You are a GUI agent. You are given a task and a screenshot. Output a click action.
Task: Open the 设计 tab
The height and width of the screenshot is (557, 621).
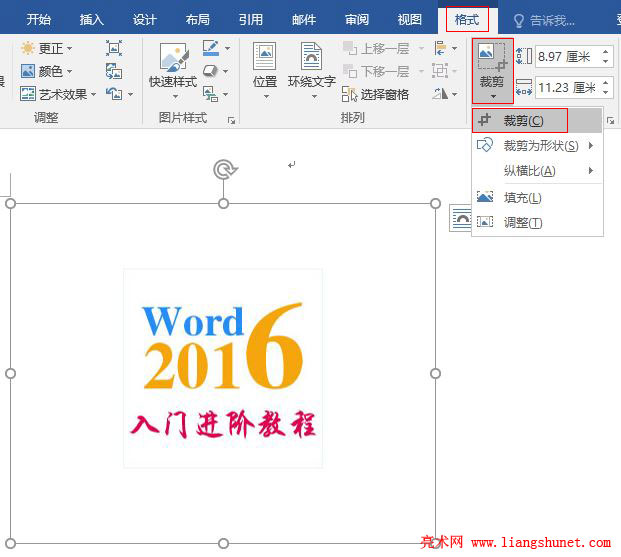coord(145,19)
